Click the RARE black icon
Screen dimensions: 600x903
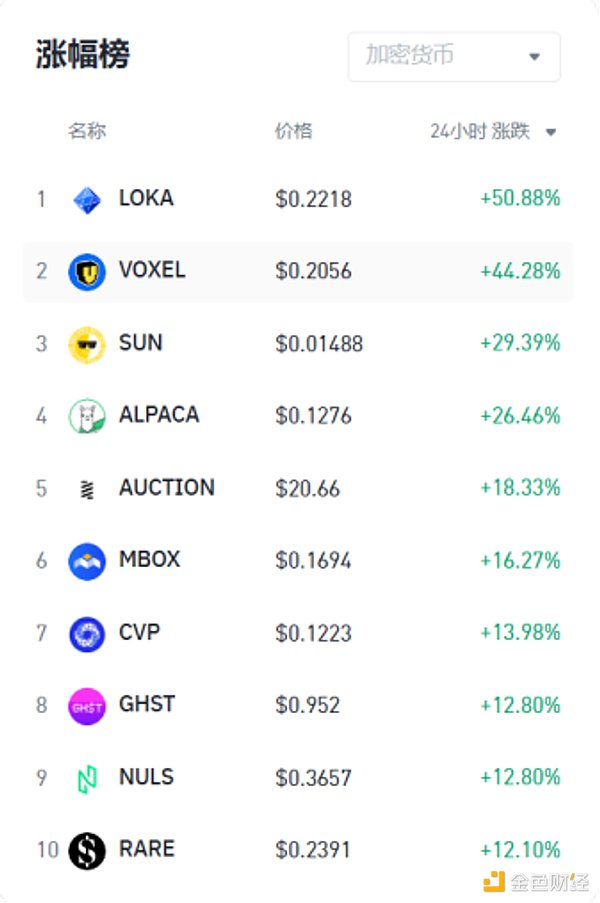point(87,850)
